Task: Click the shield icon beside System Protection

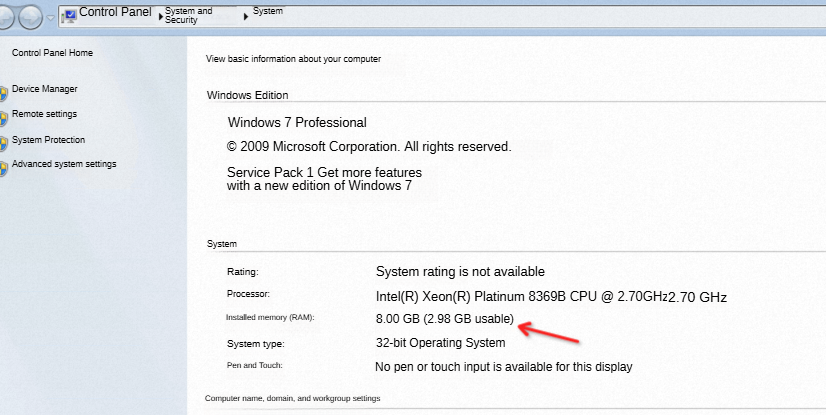Action: (x=3, y=144)
